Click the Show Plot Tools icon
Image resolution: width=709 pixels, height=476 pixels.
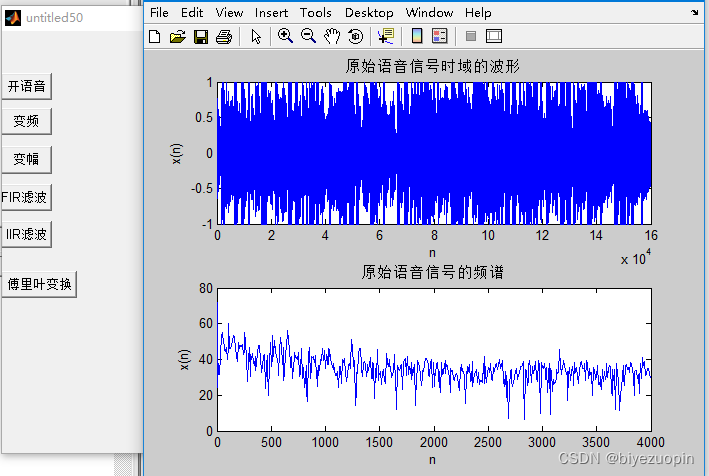click(x=494, y=36)
